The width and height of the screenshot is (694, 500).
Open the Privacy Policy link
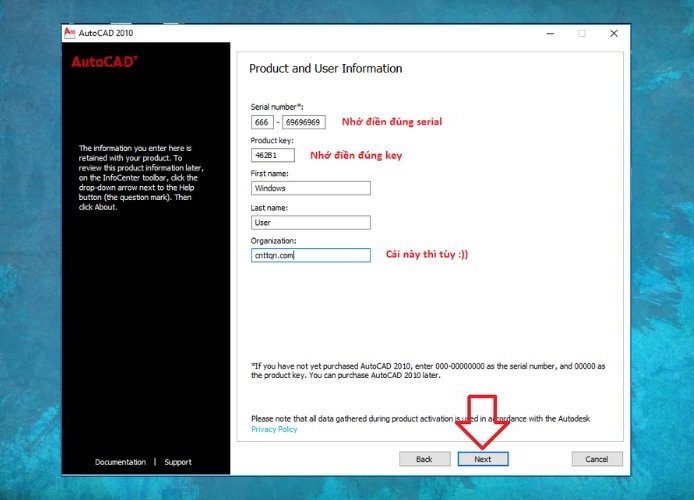tap(274, 429)
